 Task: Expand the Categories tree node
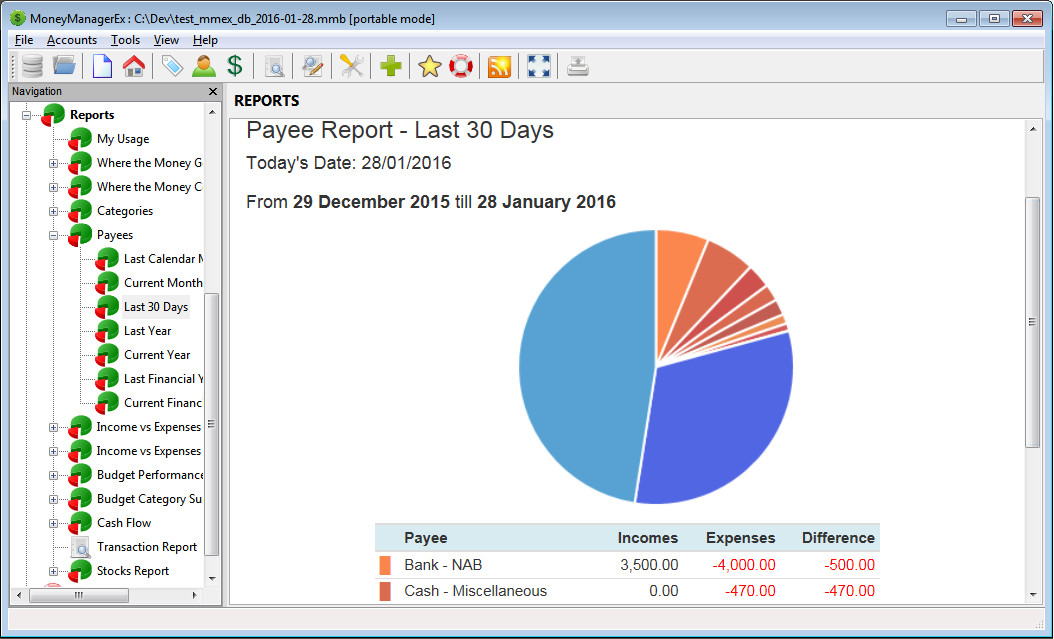point(53,211)
